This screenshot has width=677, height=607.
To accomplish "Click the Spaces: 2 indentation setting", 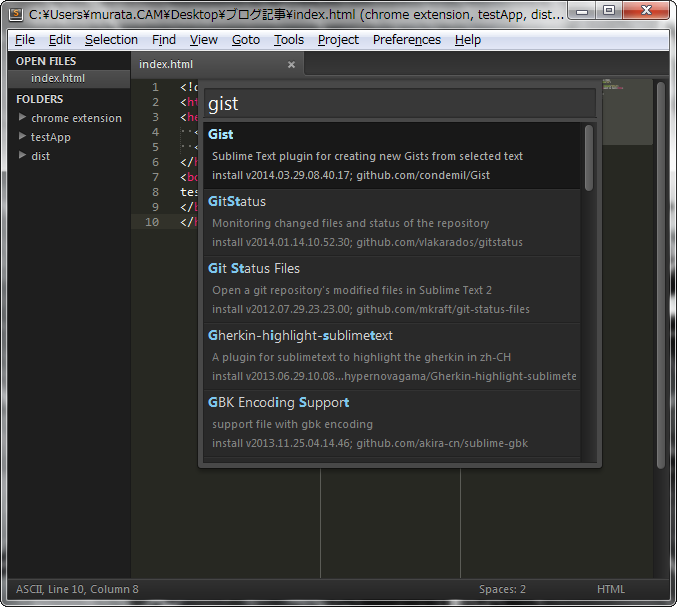I will [502, 589].
